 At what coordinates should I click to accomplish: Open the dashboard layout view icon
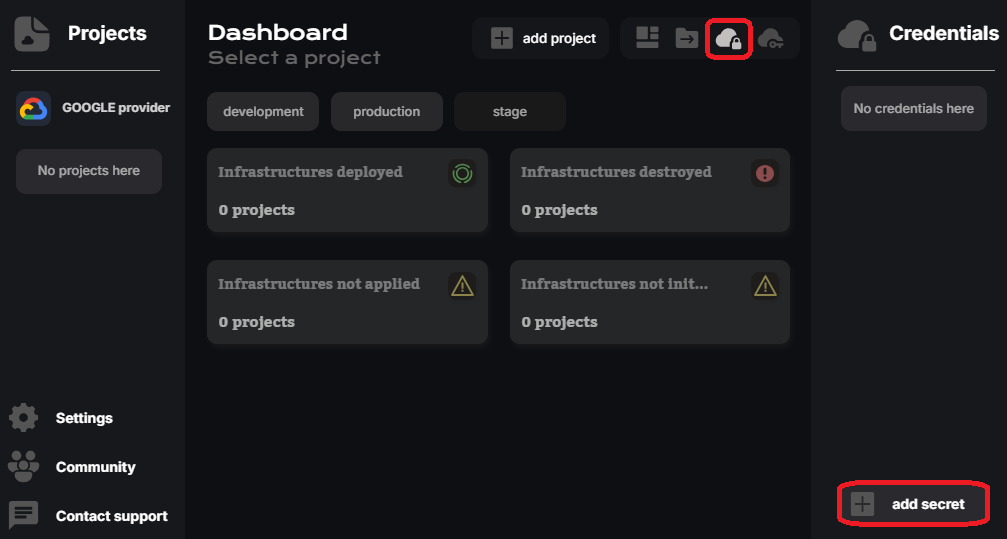click(x=648, y=38)
